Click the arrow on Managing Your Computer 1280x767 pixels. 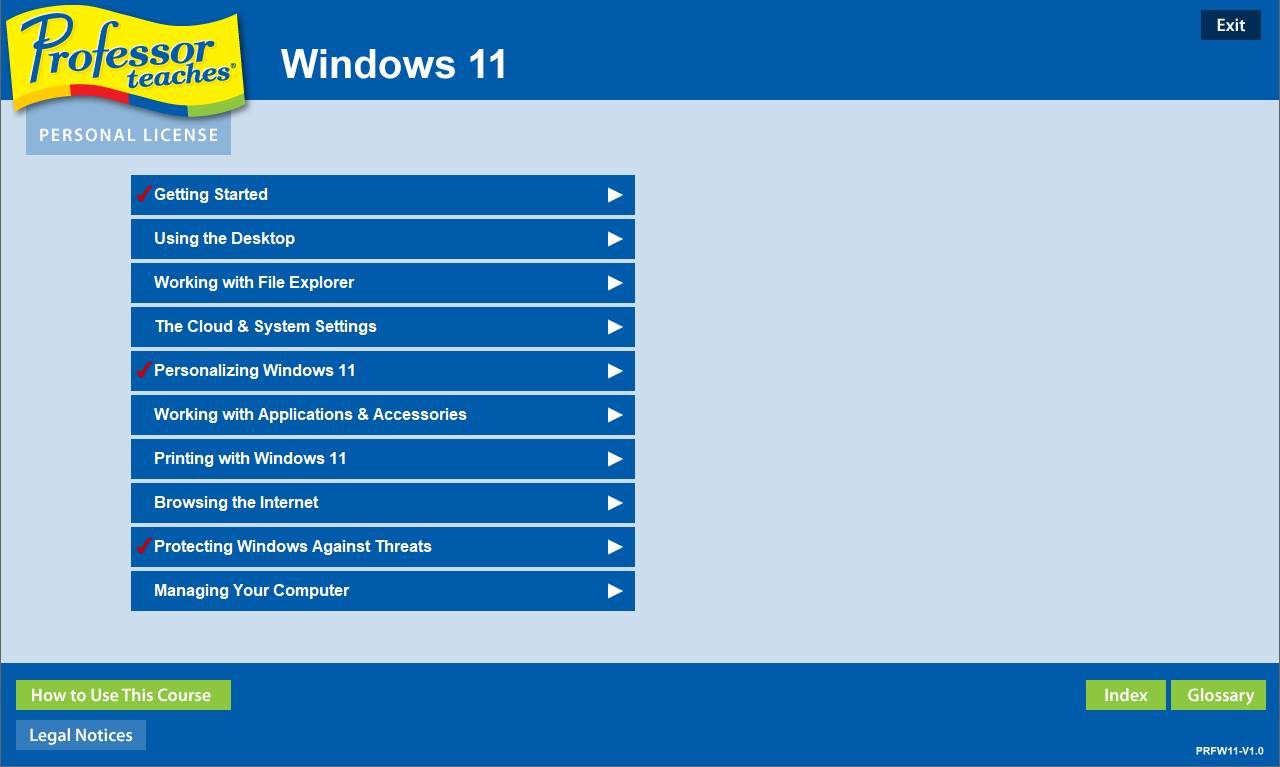tap(615, 591)
